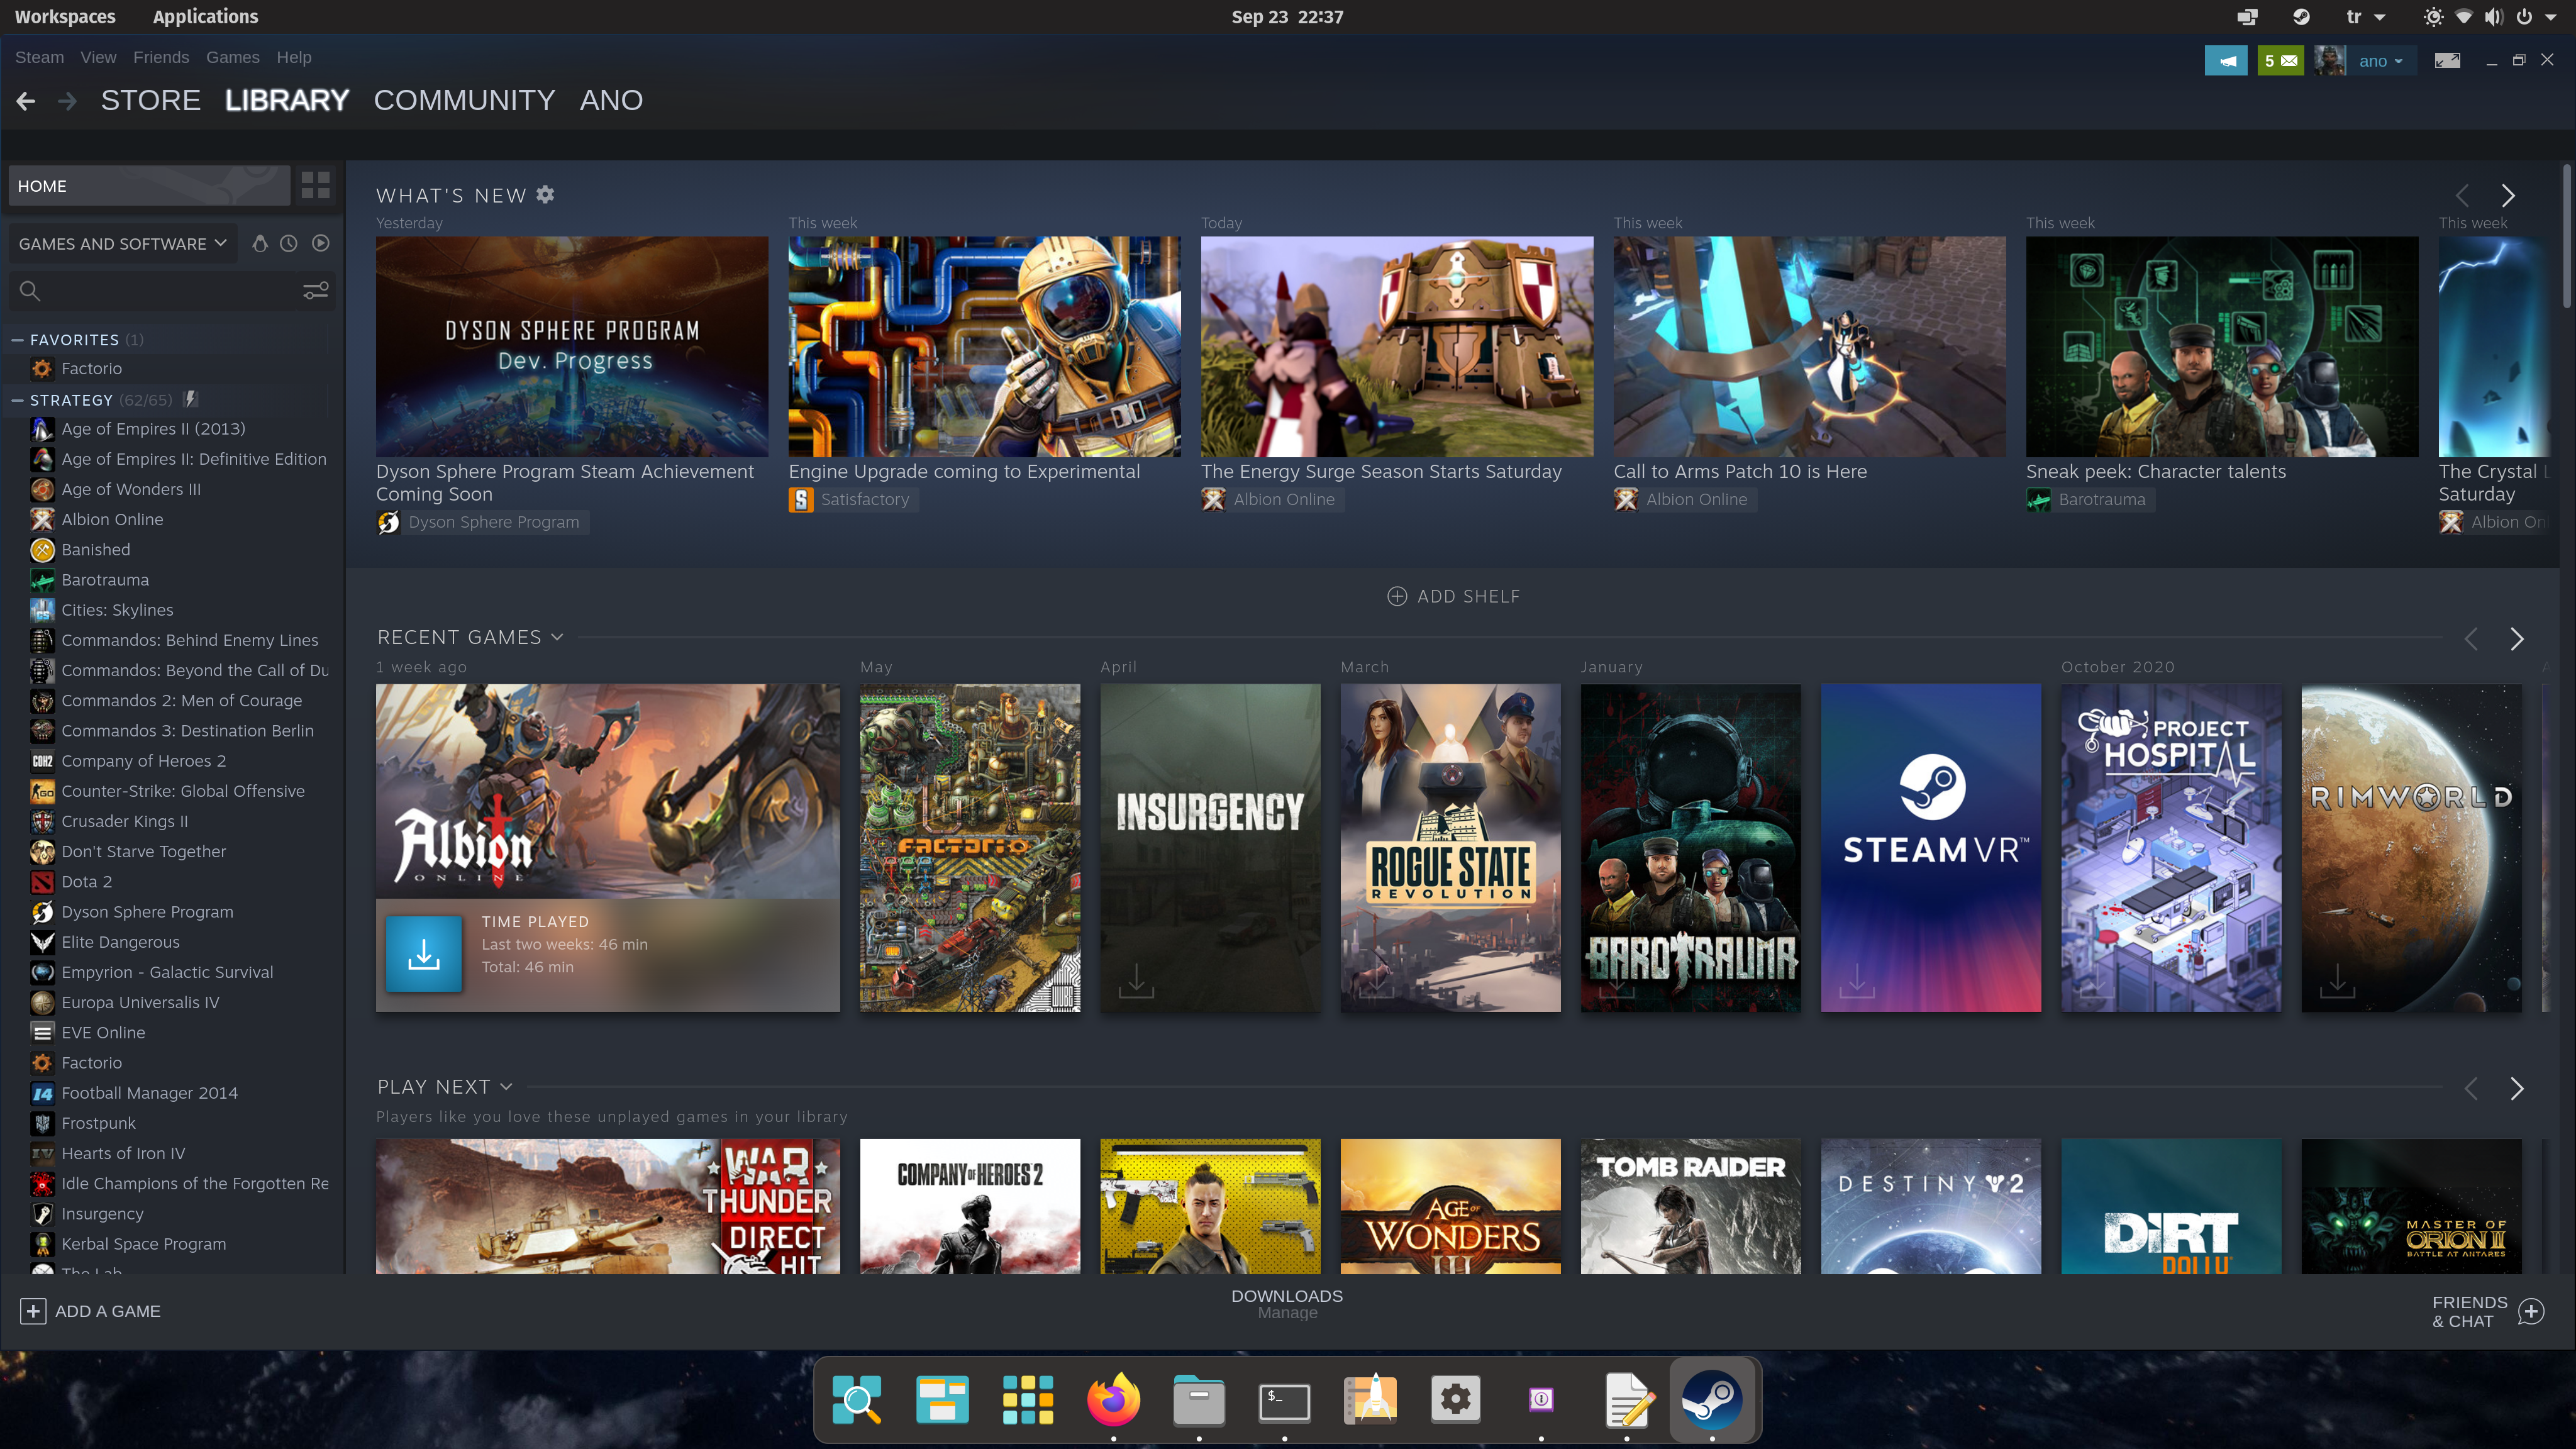The width and height of the screenshot is (2576, 1449).
Task: Open the Steam menu
Action: [40, 57]
